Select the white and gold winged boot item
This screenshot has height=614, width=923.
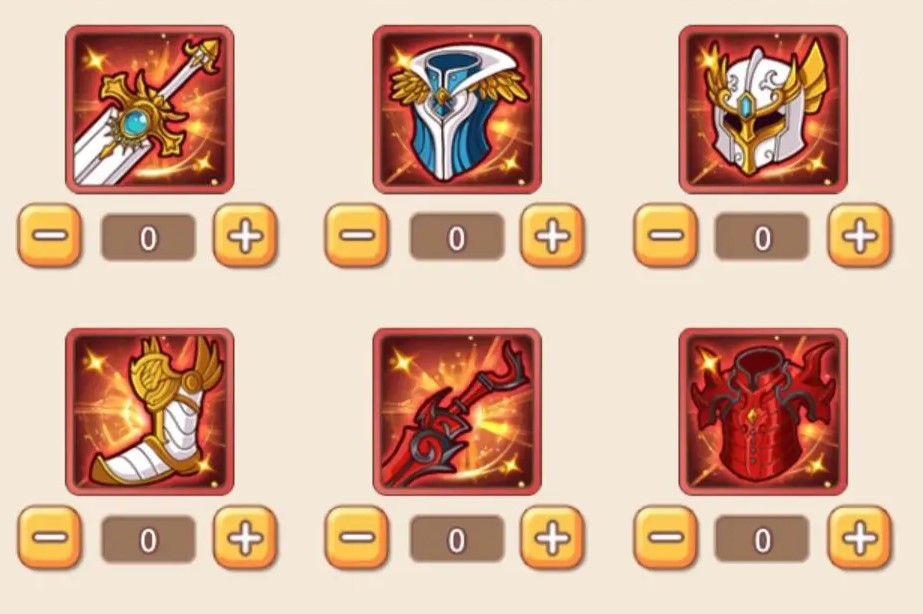coord(150,411)
